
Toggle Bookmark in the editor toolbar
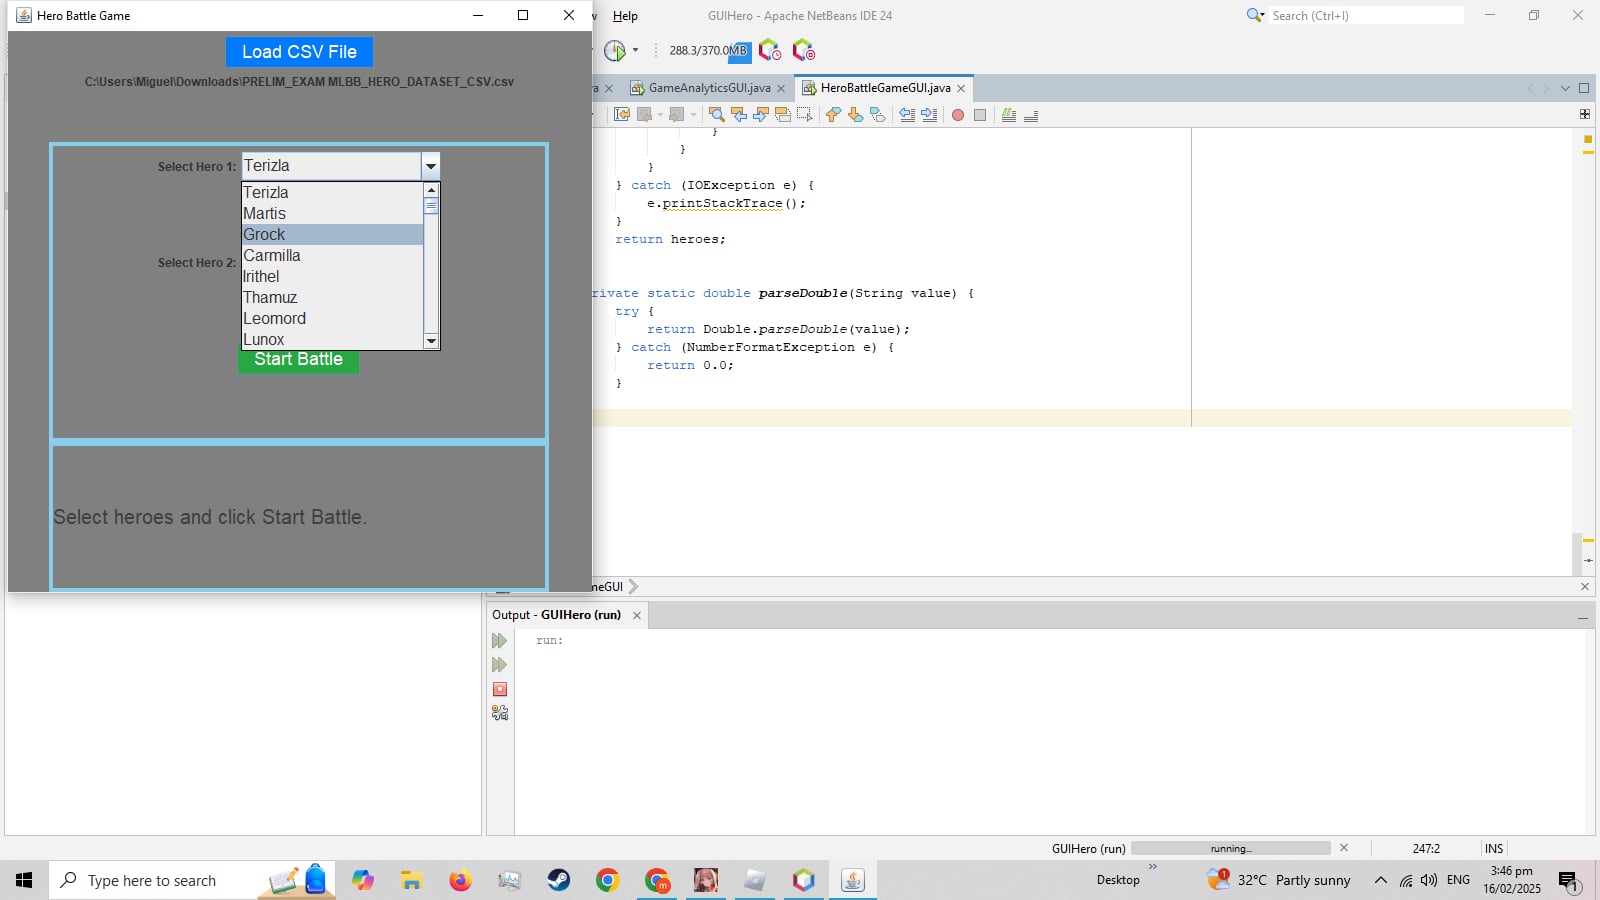(x=877, y=115)
